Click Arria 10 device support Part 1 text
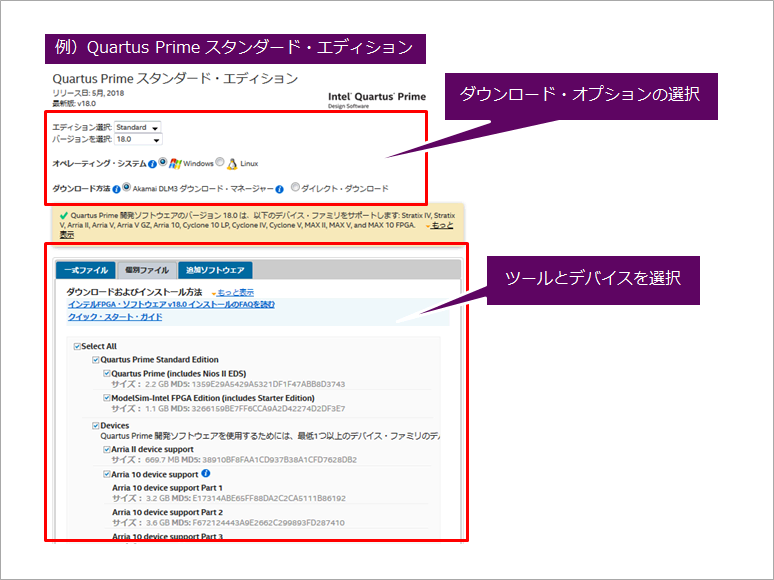This screenshot has width=774, height=580. pyautogui.click(x=167, y=488)
